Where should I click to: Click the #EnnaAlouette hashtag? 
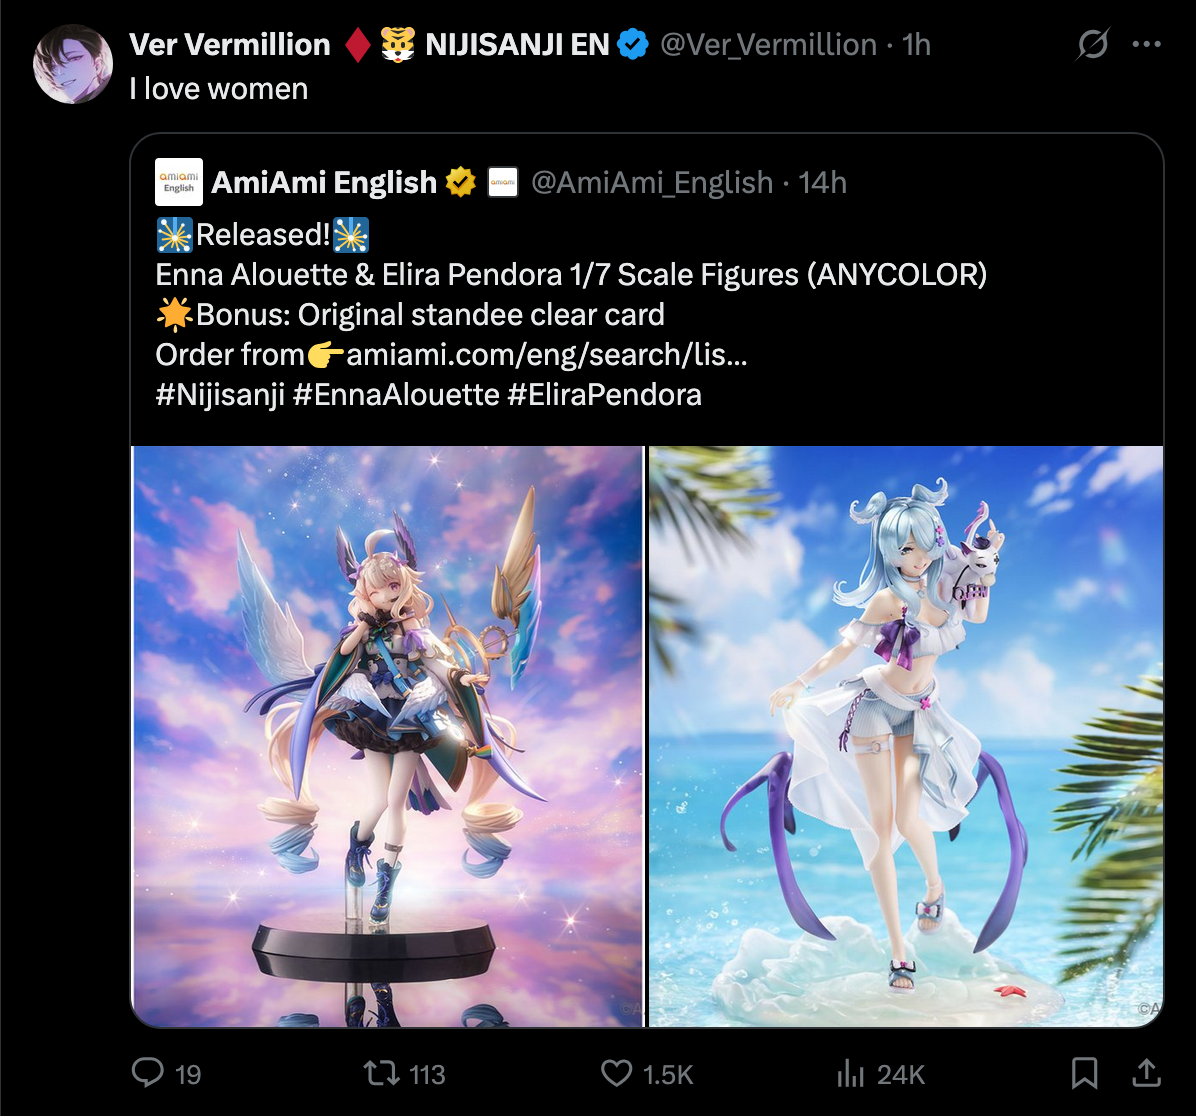(396, 395)
